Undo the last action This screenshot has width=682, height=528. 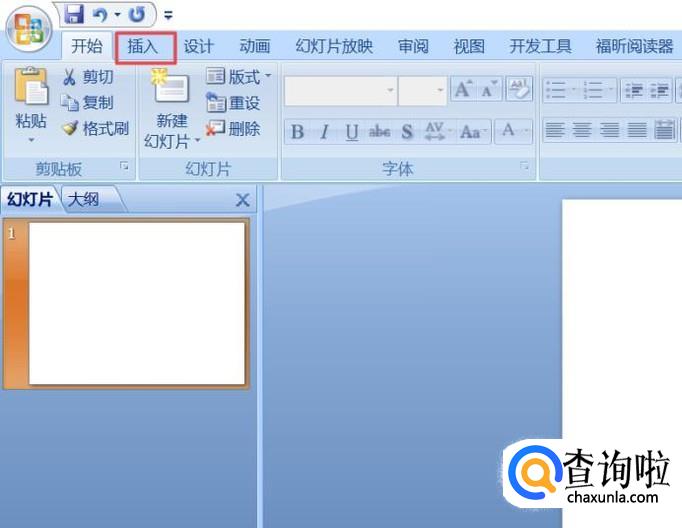[x=100, y=15]
